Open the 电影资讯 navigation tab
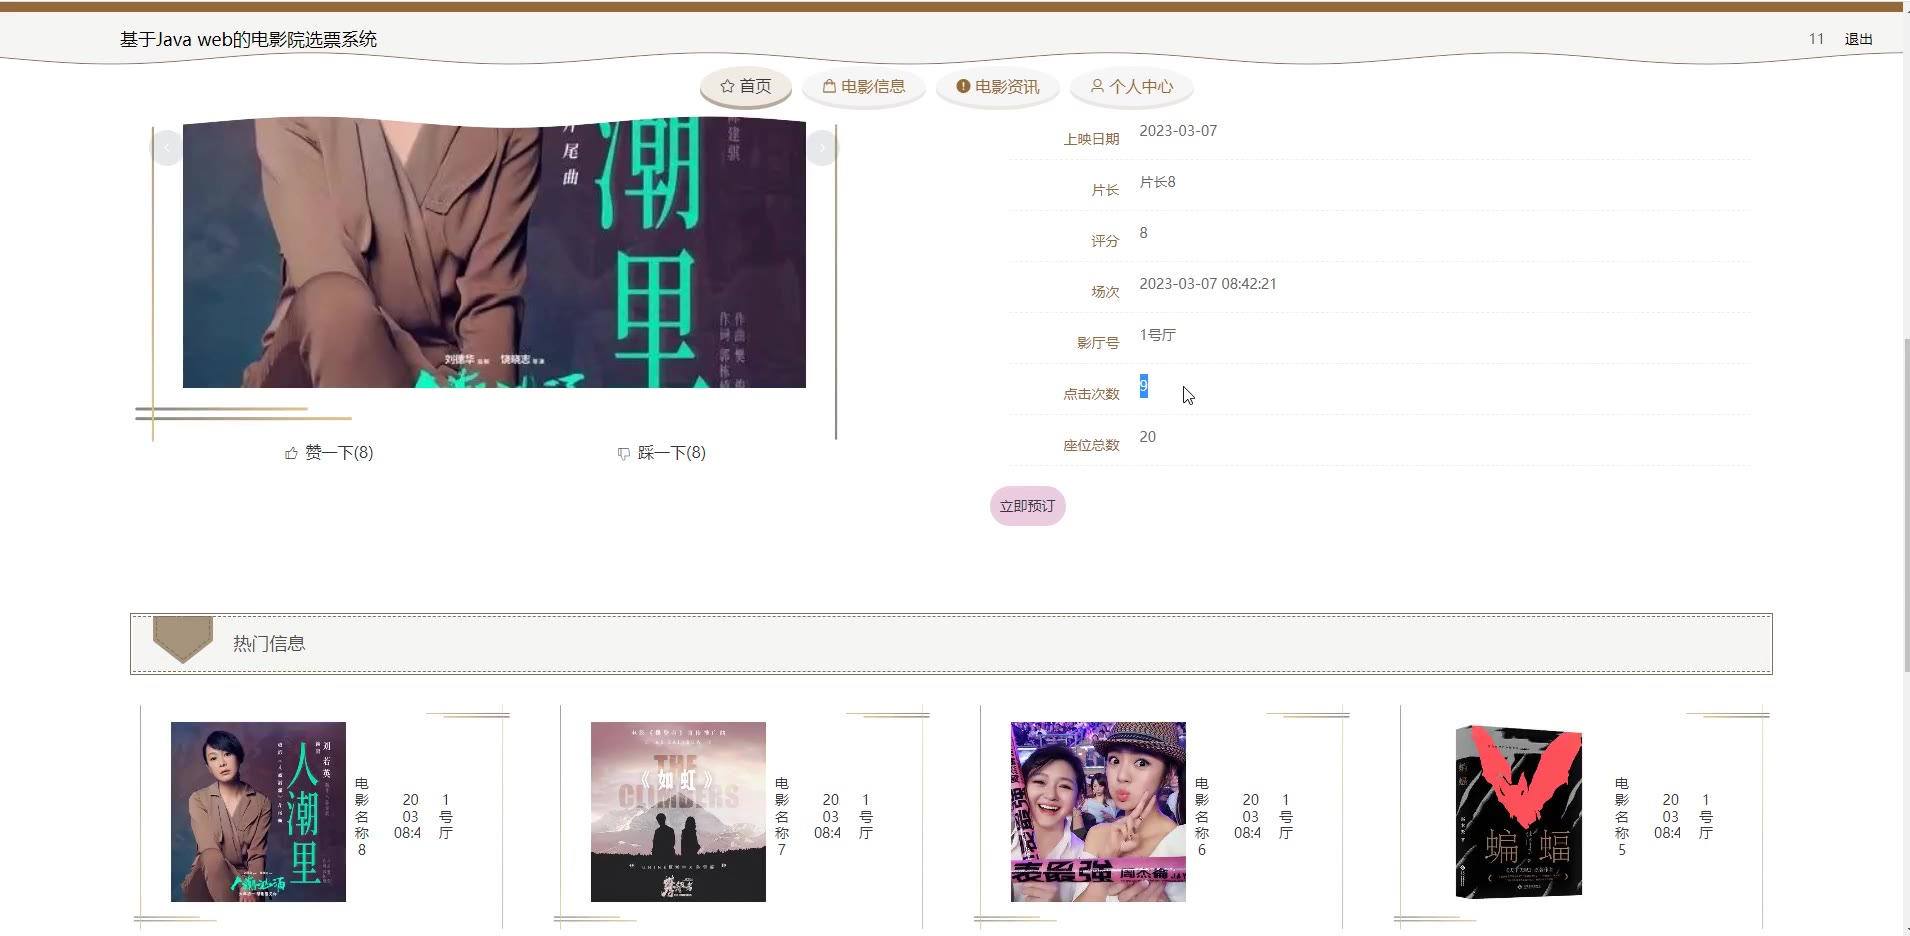The width and height of the screenshot is (1910, 936). click(x=998, y=87)
